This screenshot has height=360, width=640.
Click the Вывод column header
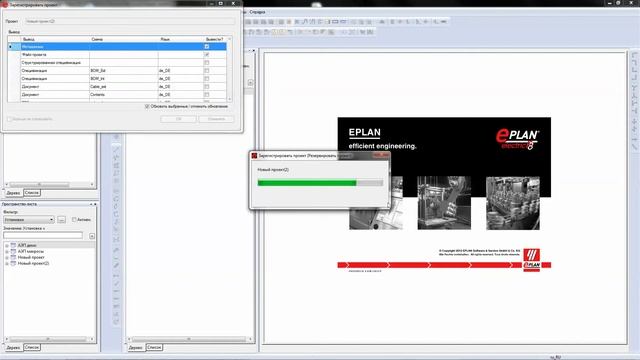(55, 39)
